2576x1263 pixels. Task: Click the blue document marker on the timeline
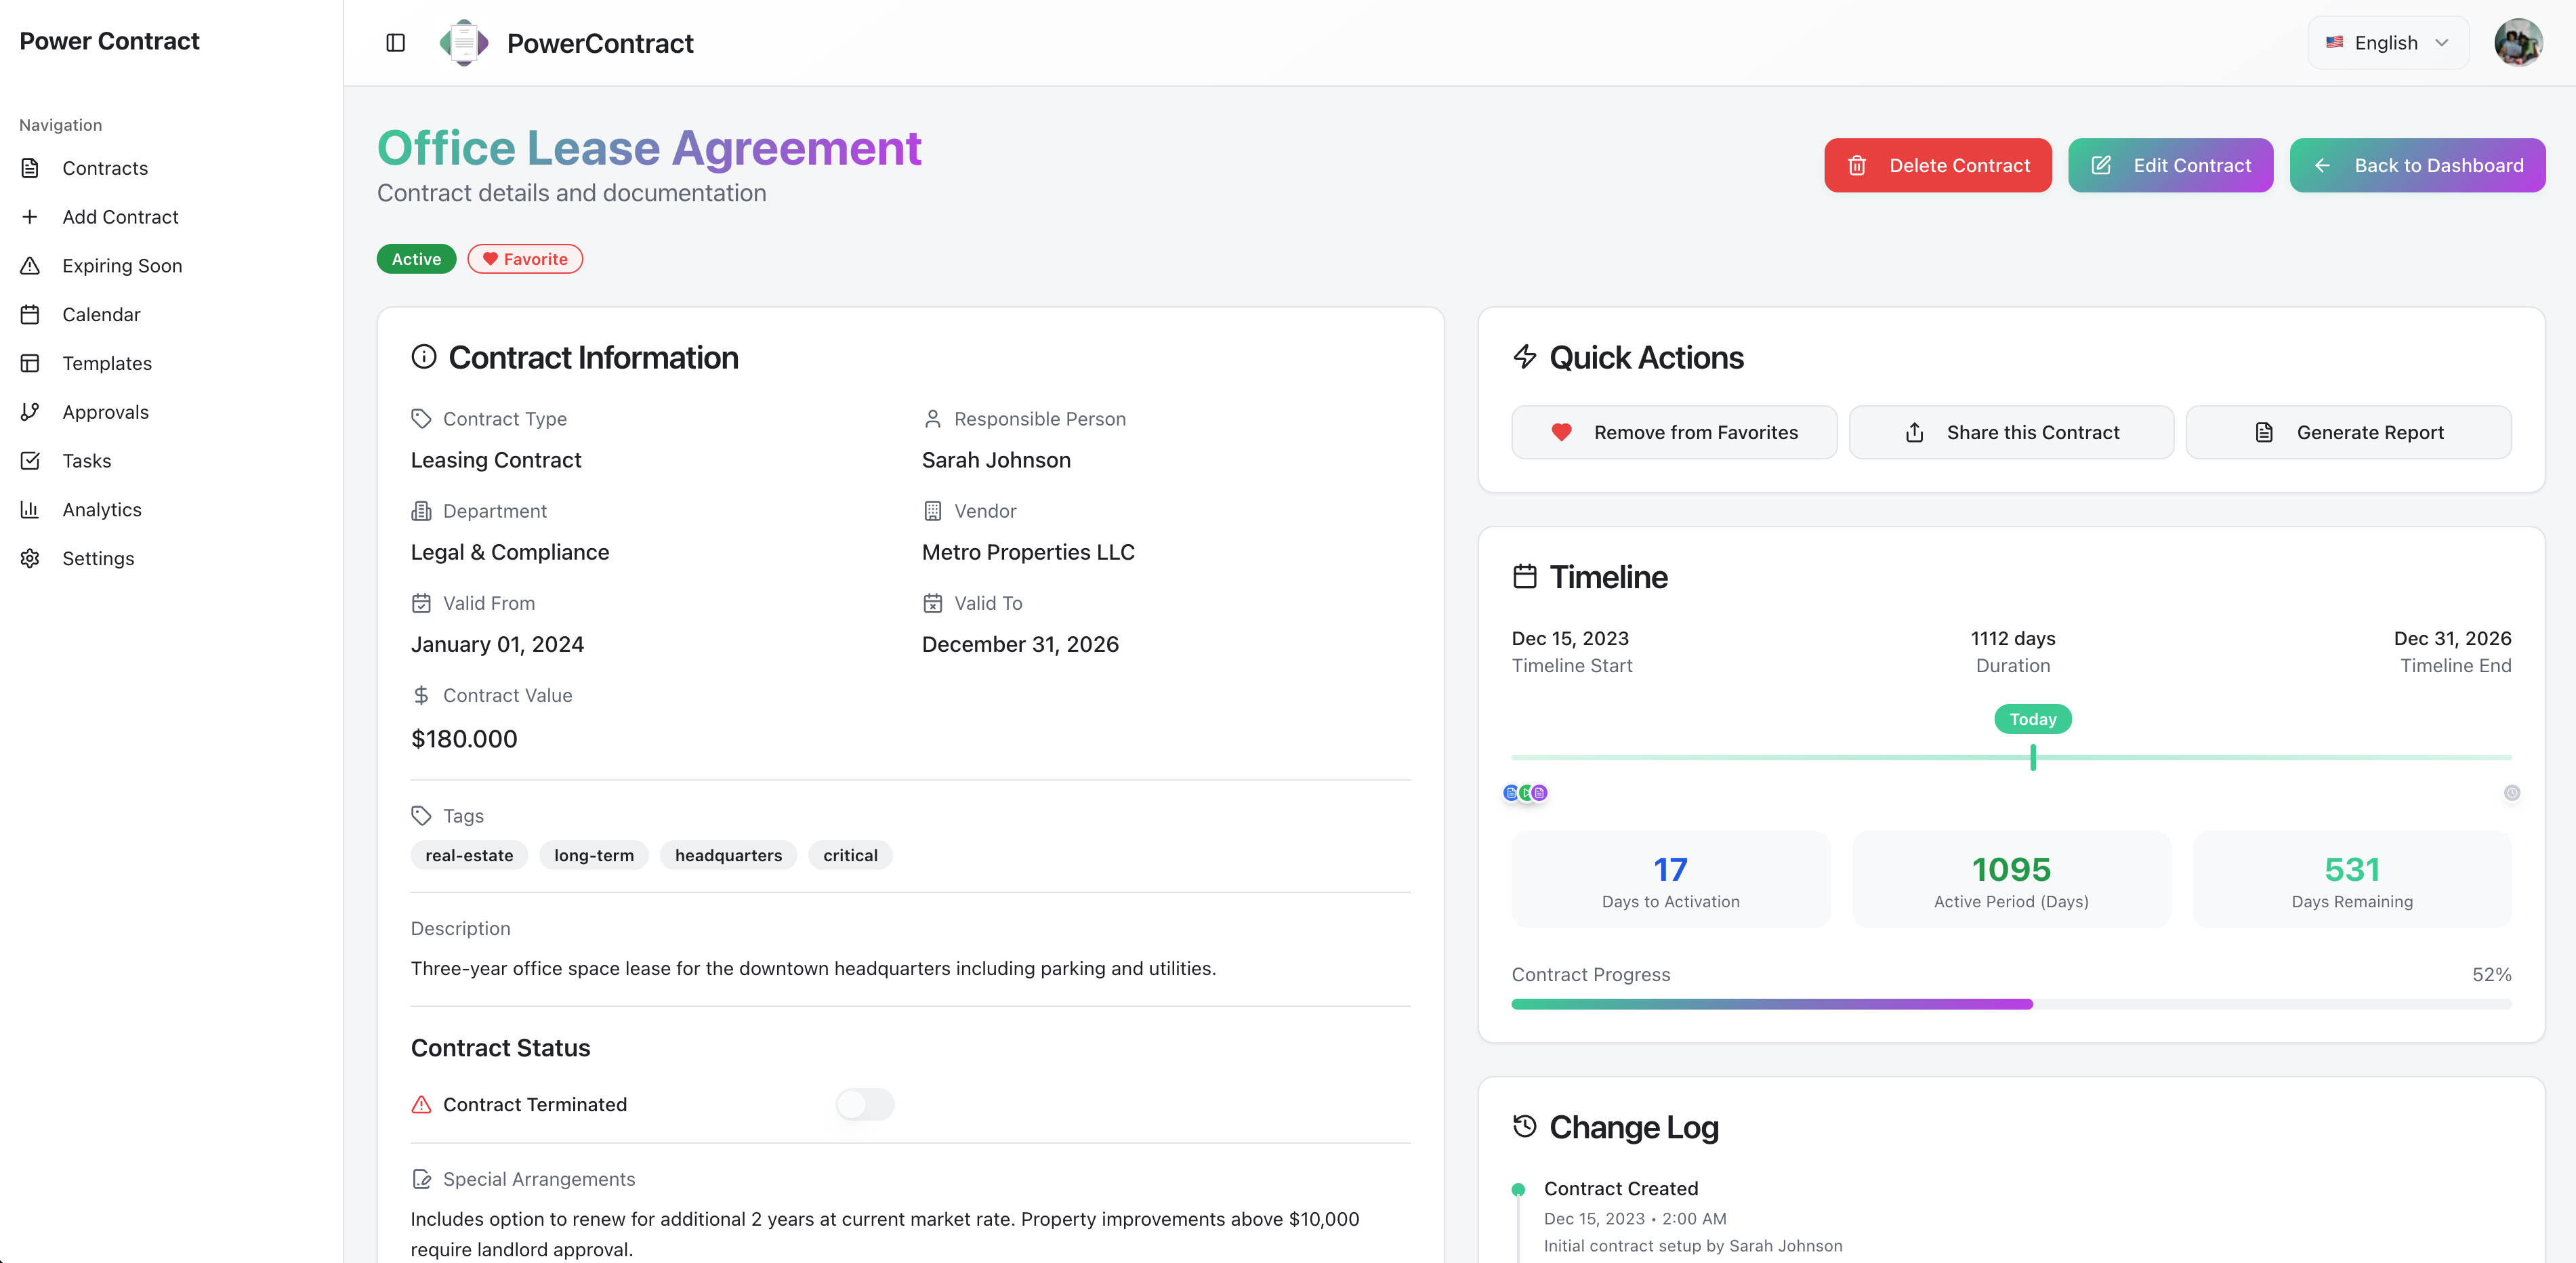click(x=1510, y=792)
